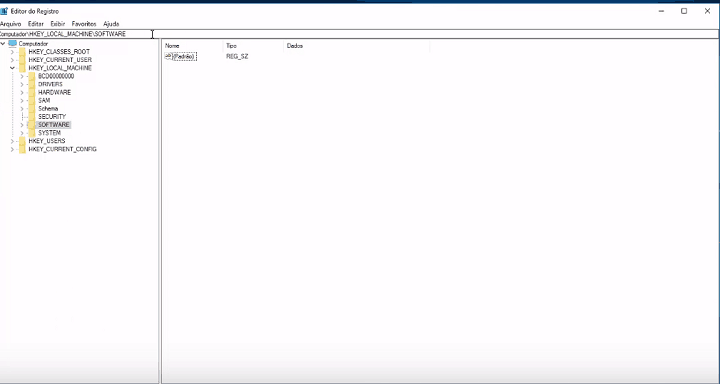Click the SECURITY folder icon

32,117
